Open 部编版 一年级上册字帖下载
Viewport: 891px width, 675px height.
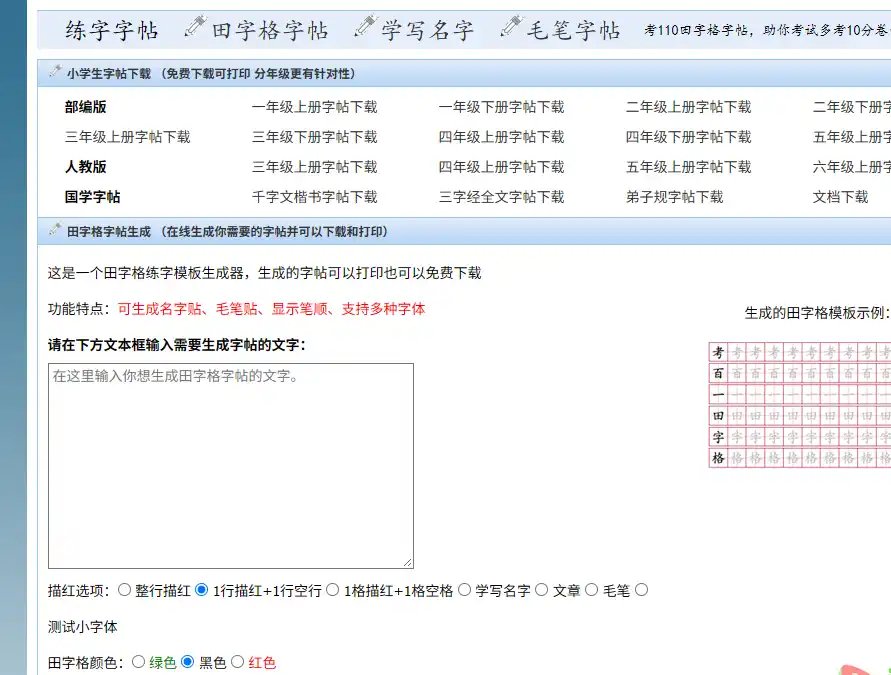[x=314, y=107]
